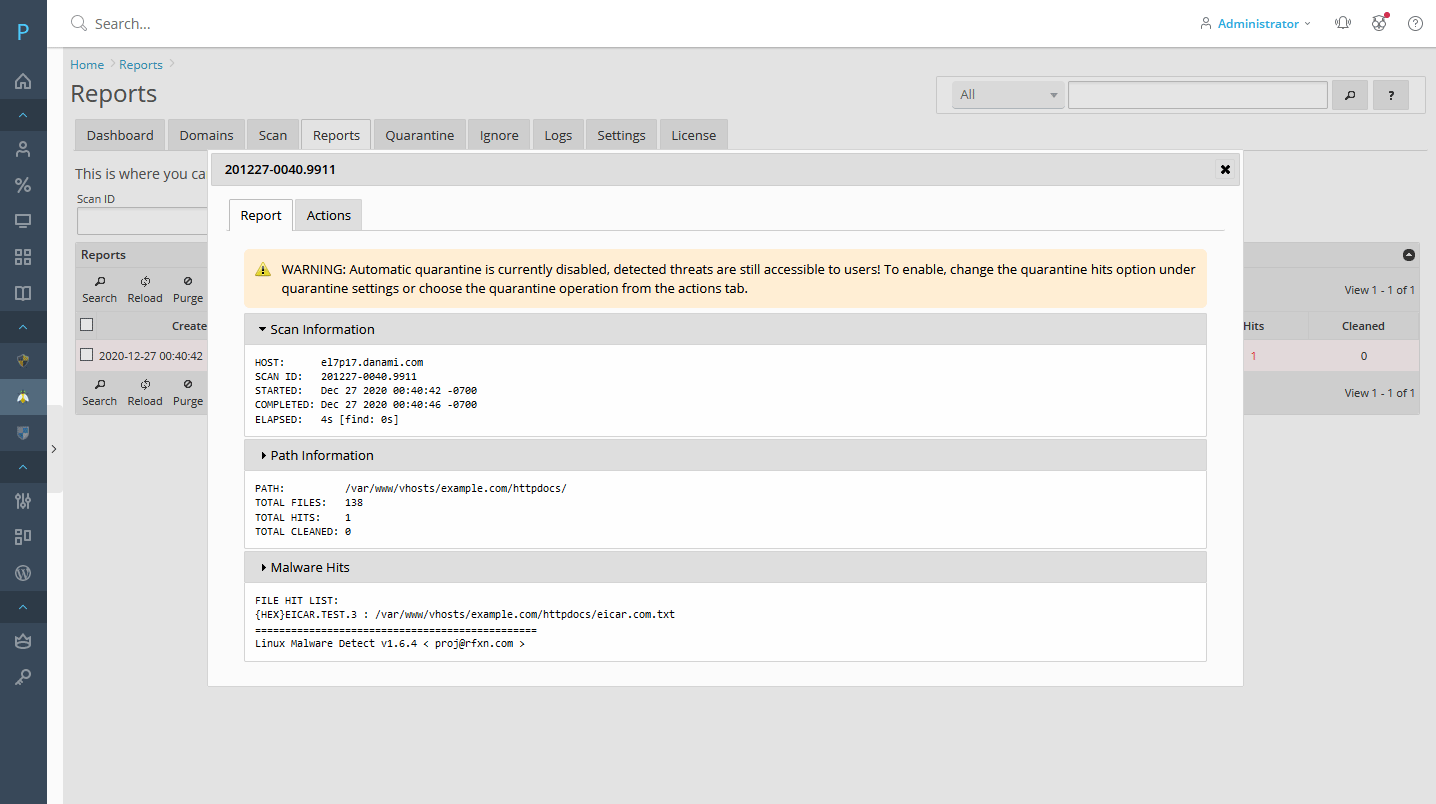
Task: Click the Plesk logo in the sidebar
Action: pyautogui.click(x=23, y=33)
